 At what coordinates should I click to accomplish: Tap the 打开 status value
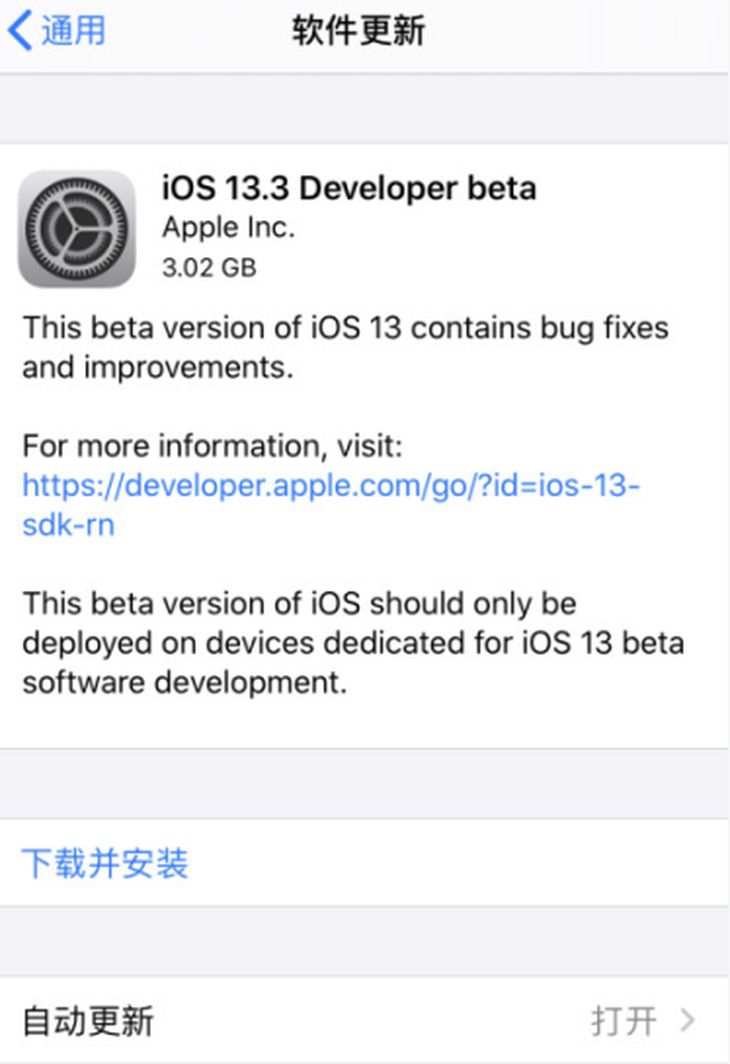tap(623, 1021)
